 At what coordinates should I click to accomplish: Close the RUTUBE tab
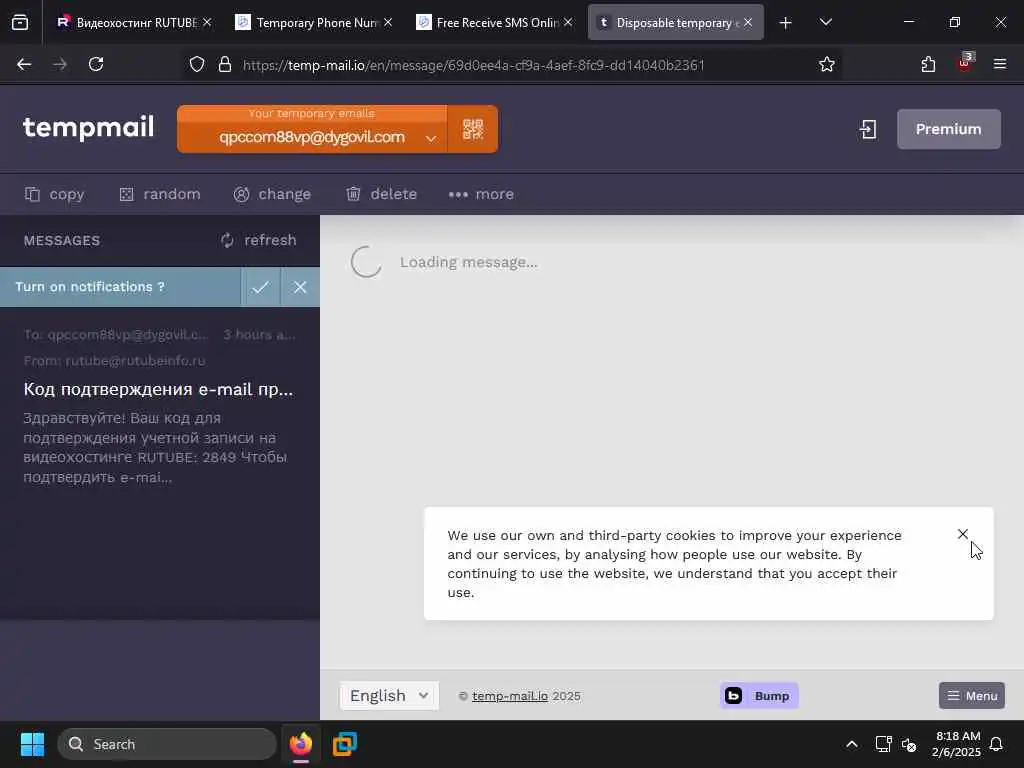click(x=207, y=22)
